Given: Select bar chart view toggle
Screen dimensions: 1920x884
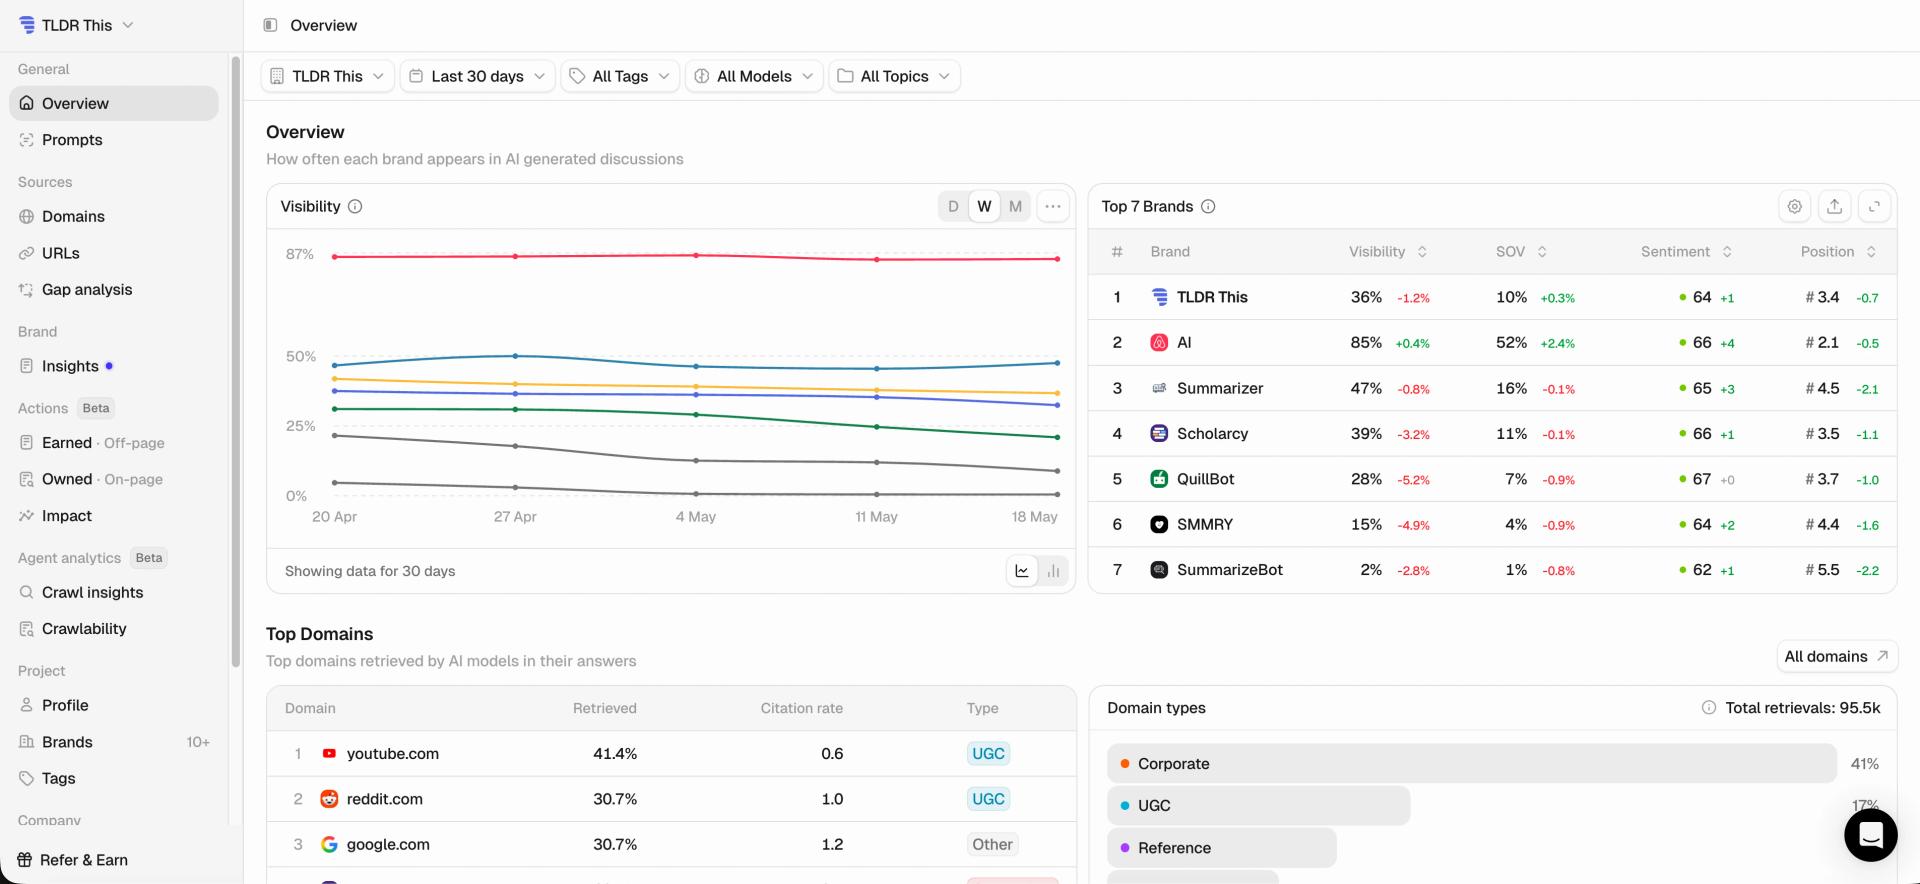Looking at the screenshot, I should (1053, 571).
